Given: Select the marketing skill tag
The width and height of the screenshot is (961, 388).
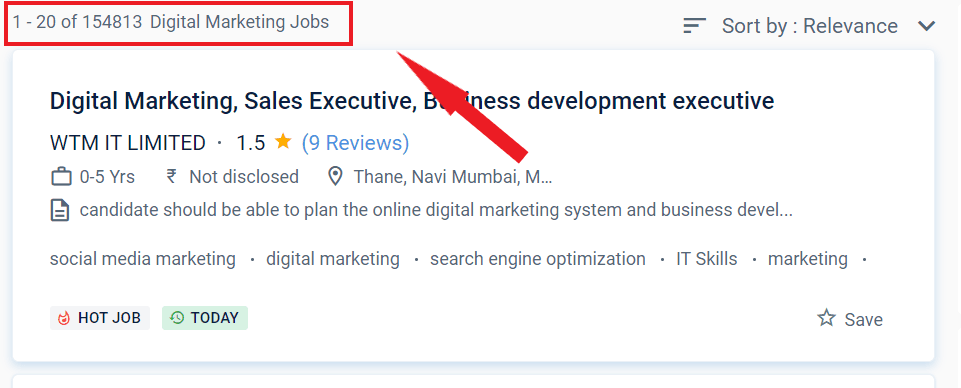Looking at the screenshot, I should pos(808,259).
